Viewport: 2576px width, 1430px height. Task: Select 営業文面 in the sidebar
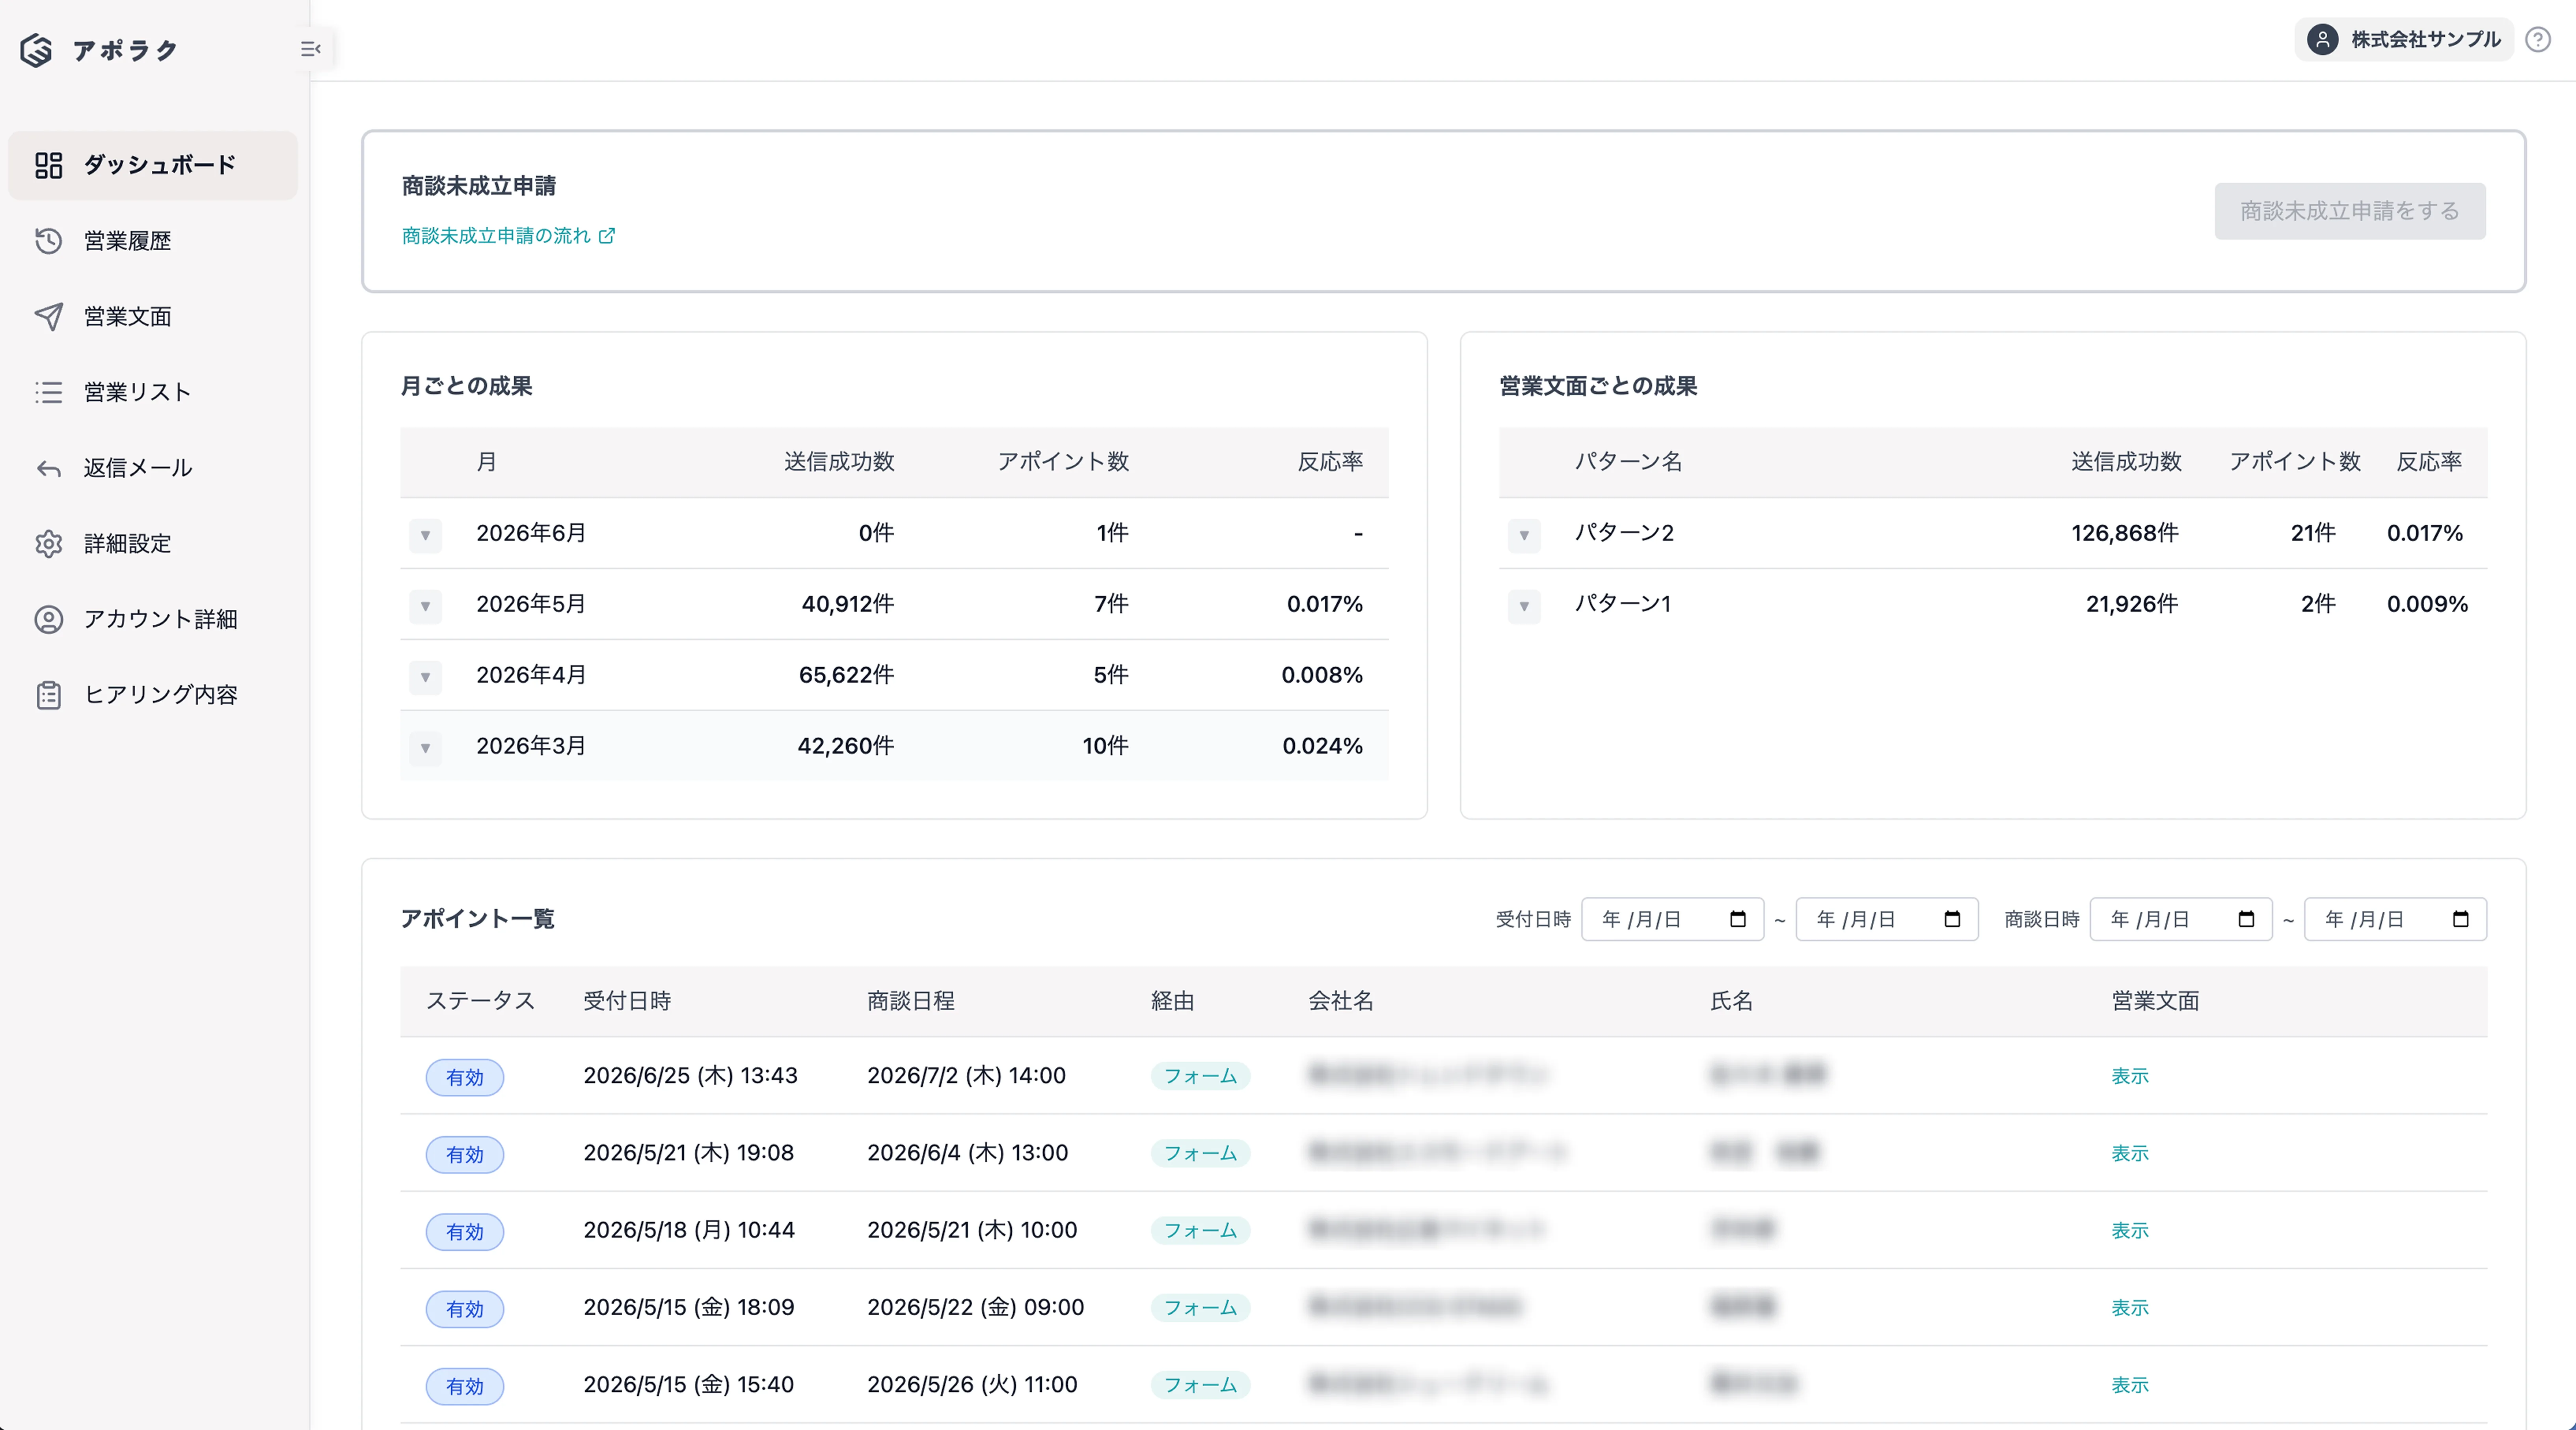tap(153, 317)
